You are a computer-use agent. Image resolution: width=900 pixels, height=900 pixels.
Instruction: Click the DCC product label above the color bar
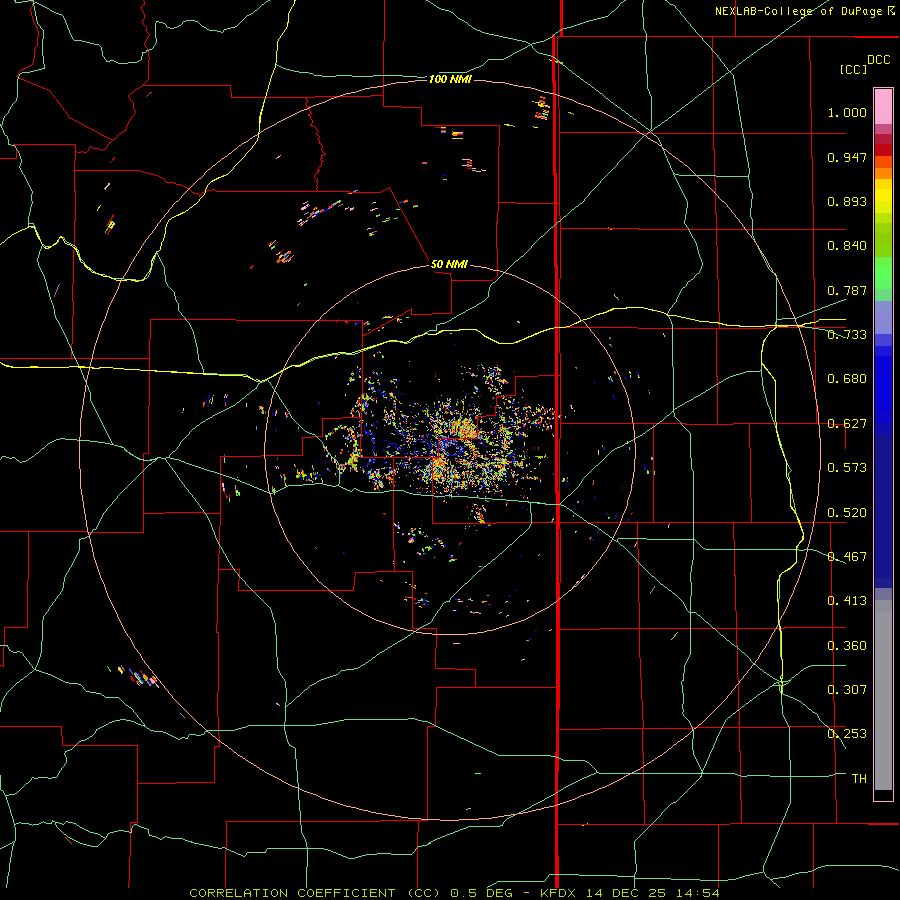click(878, 60)
